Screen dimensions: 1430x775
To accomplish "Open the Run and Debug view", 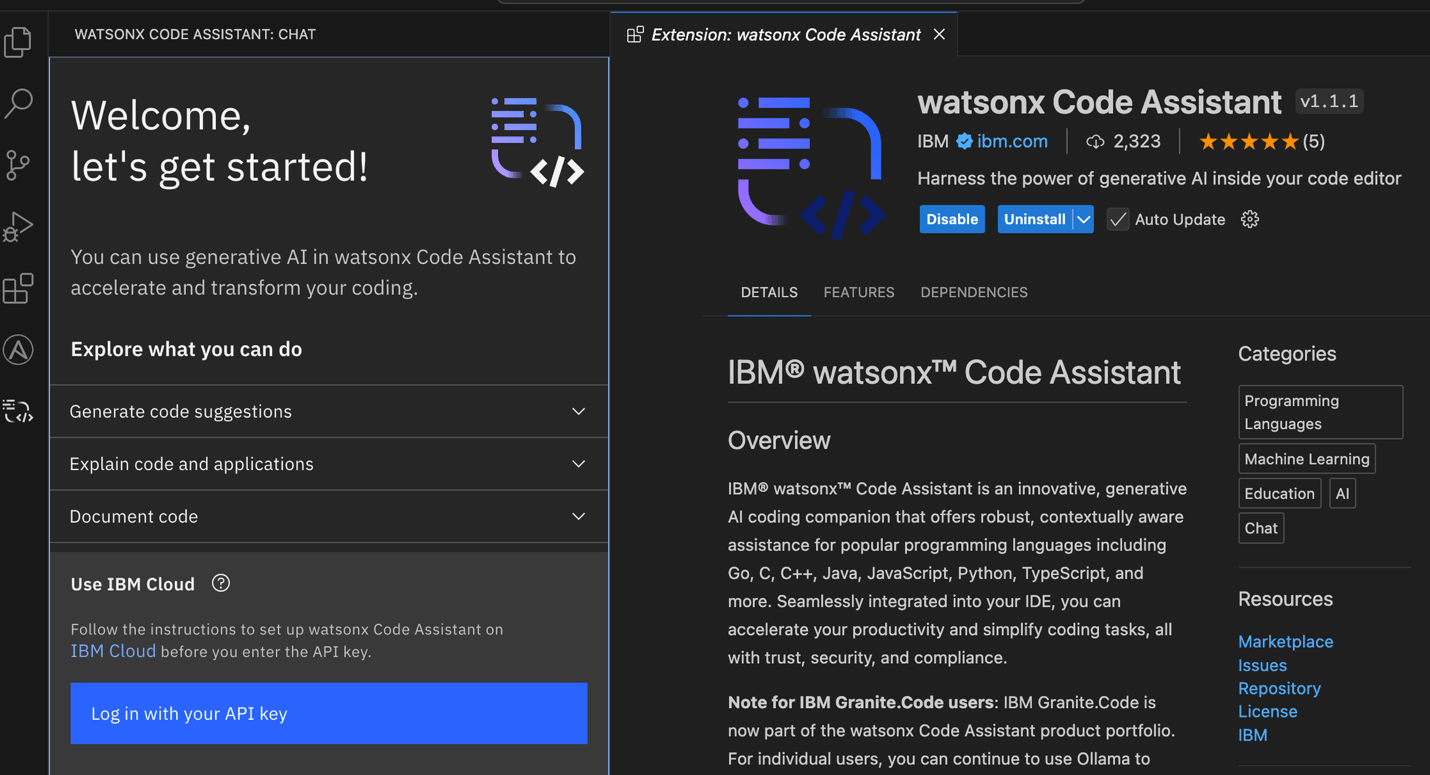I will pos(18,227).
